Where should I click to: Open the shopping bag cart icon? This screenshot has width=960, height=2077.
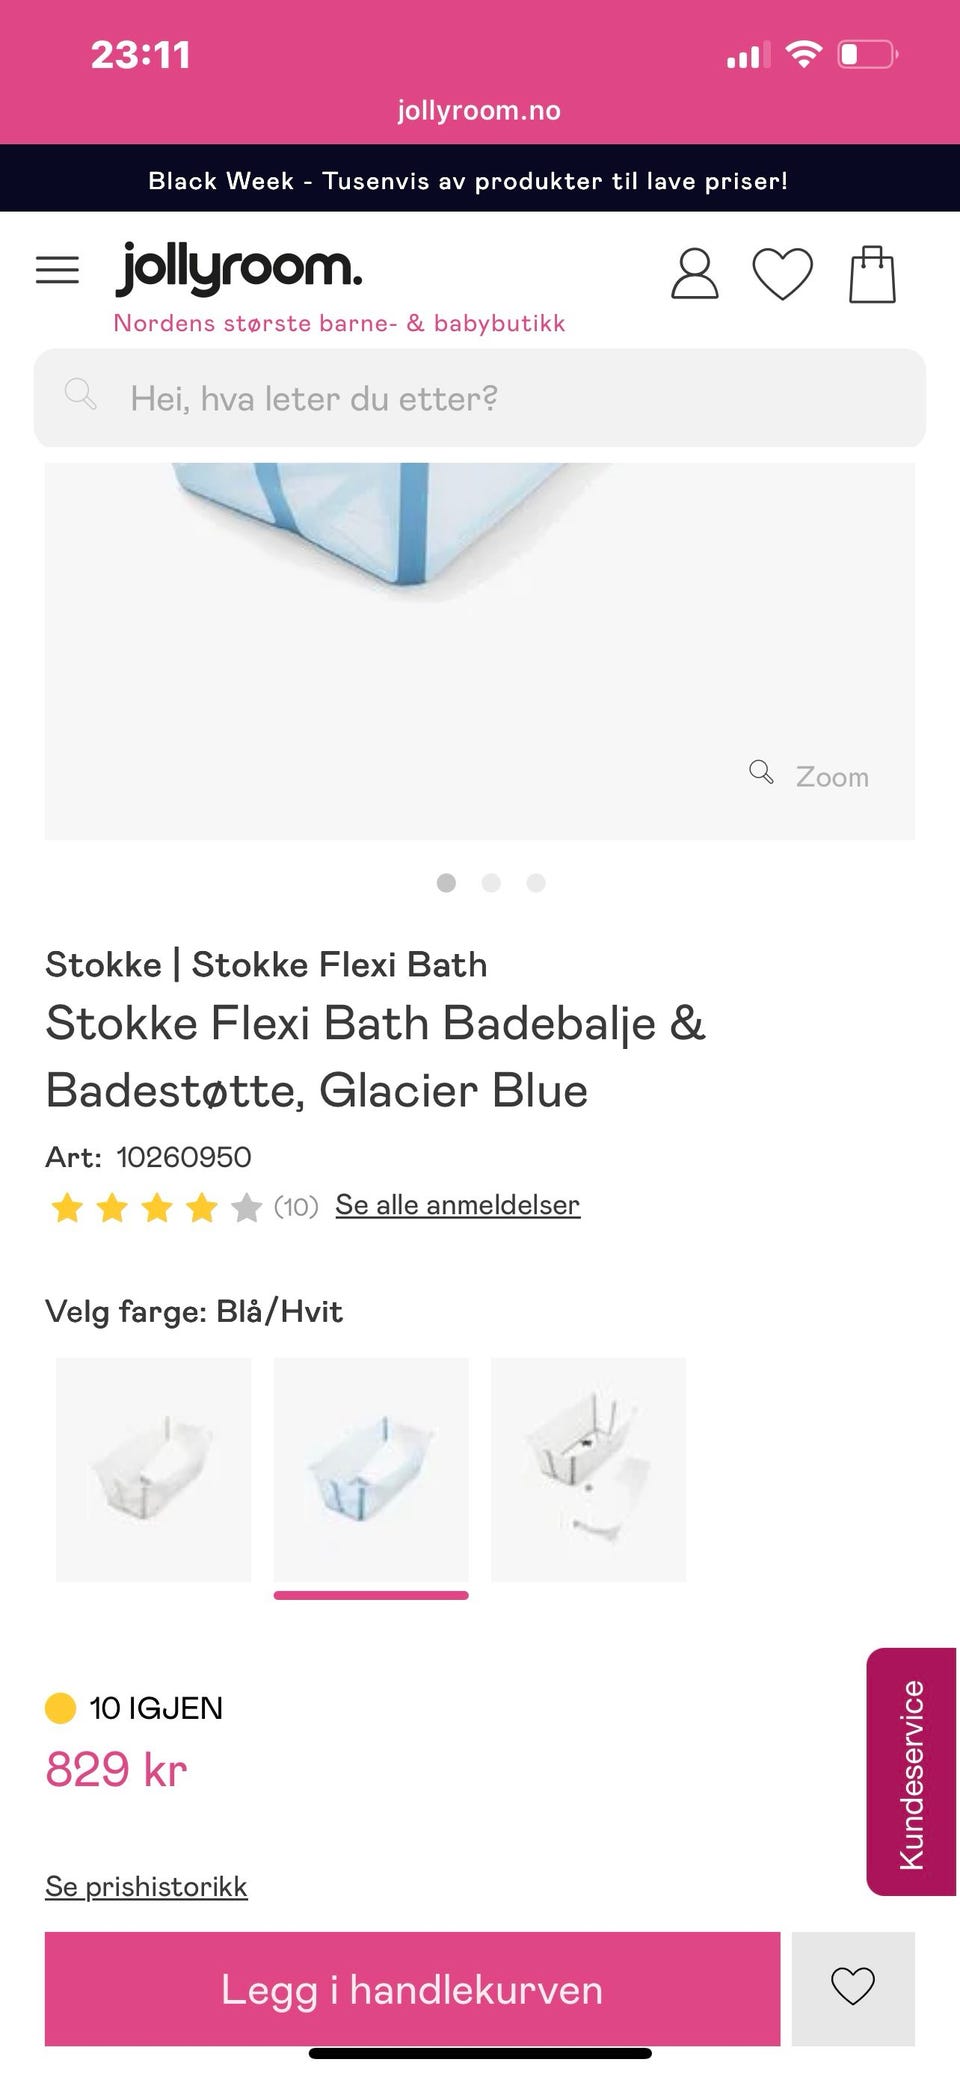[872, 274]
